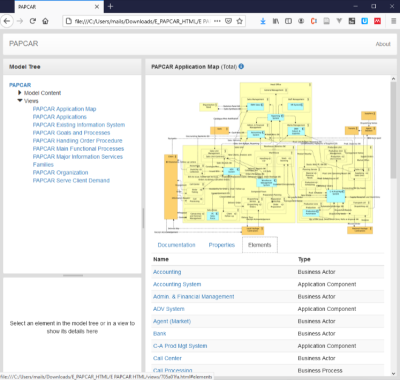Click the Name column header

coord(161,259)
